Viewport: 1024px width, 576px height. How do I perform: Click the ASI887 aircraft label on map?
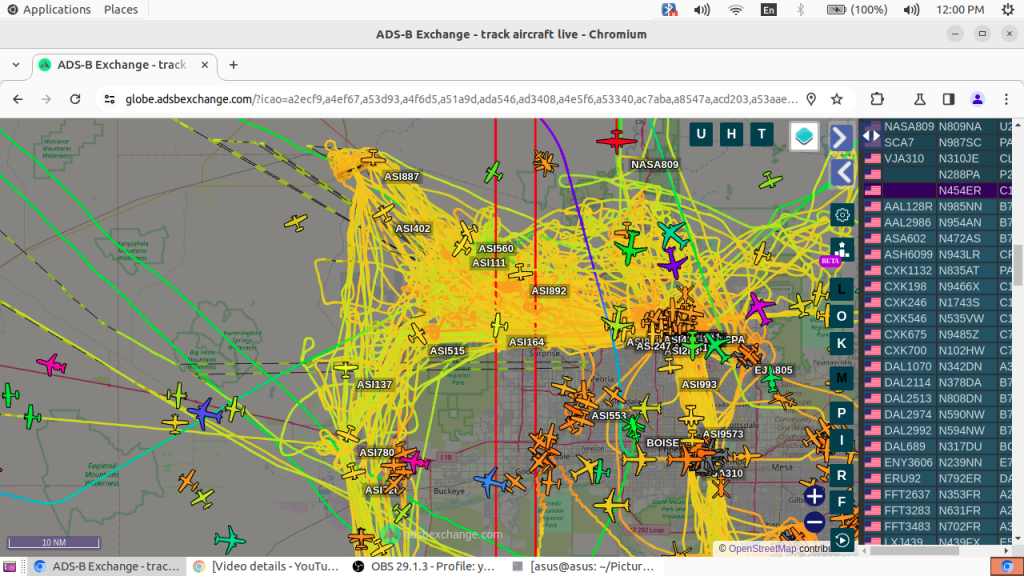click(402, 176)
